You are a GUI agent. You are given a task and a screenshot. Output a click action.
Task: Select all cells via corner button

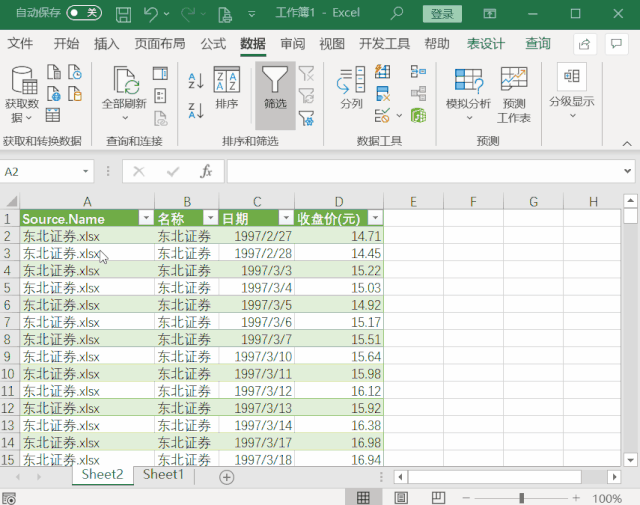[11, 201]
